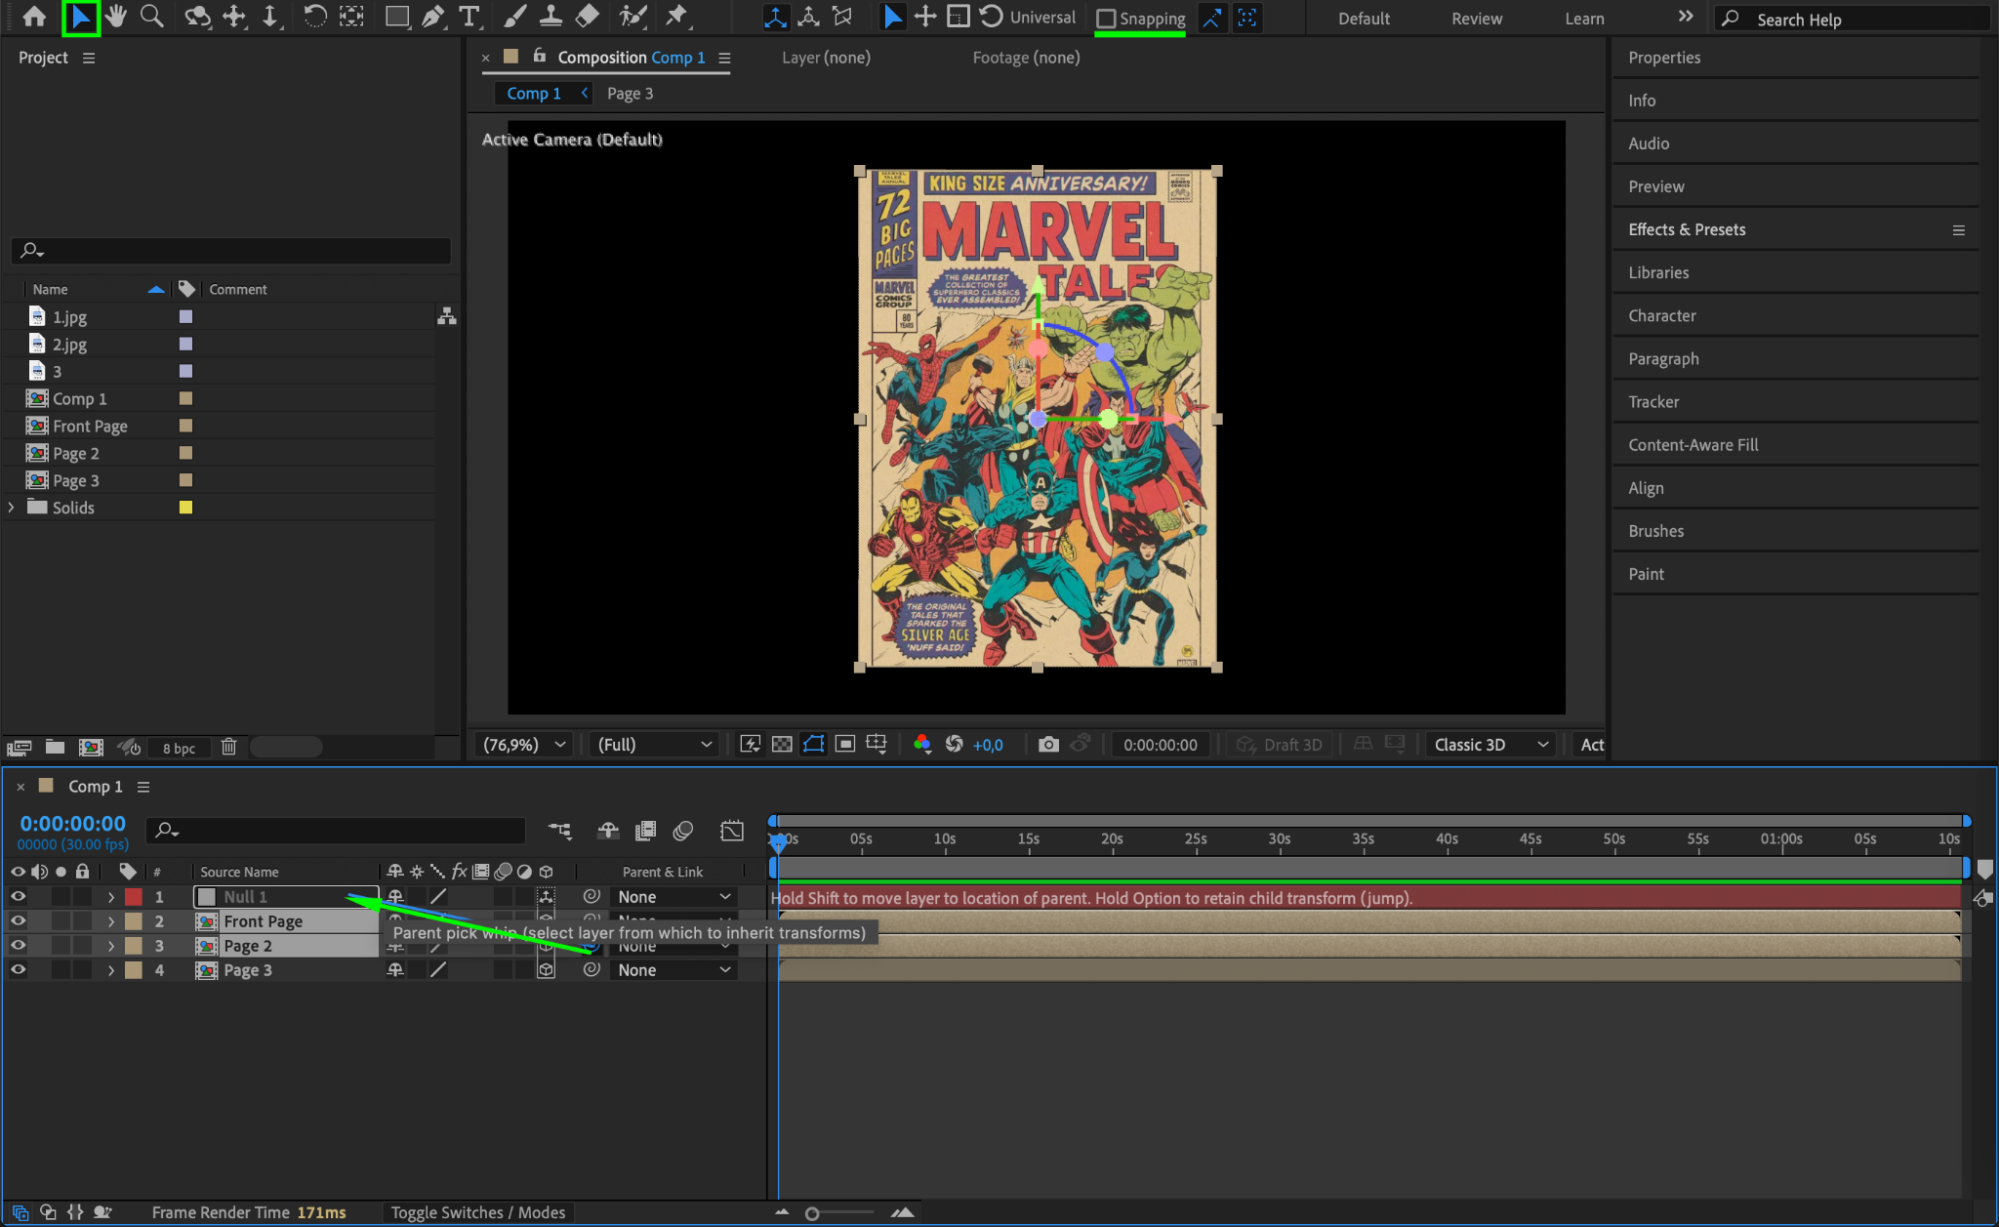Open the Effects & Presets panel
Viewport: 1999px width, 1227px height.
[x=1686, y=229]
